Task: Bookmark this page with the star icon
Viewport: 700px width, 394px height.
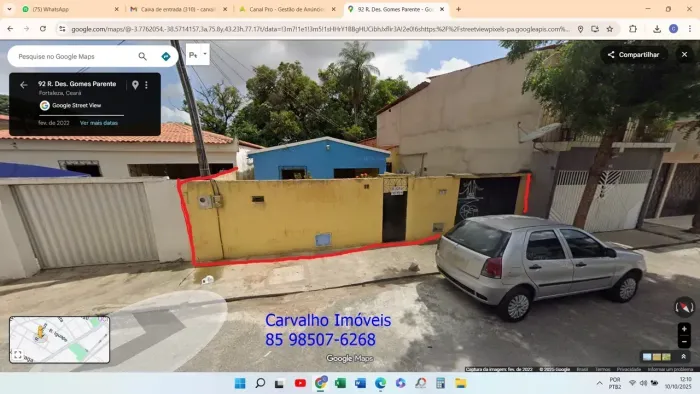Action: 610,29
